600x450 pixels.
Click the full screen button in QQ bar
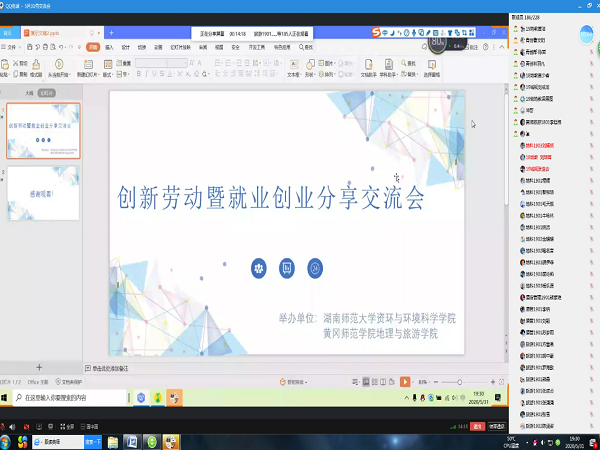(67, 426)
